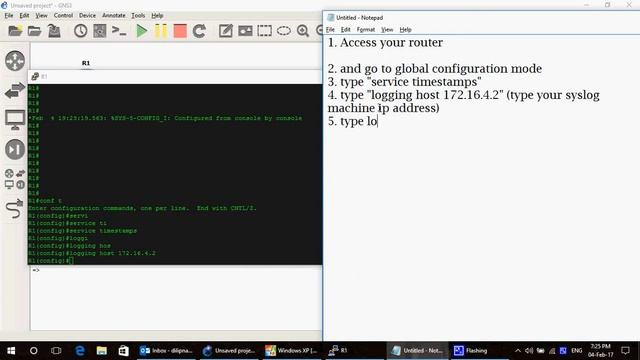Viewport: 640px width, 360px height.
Task: Select the draw rectangle tool
Action: coord(264,31)
